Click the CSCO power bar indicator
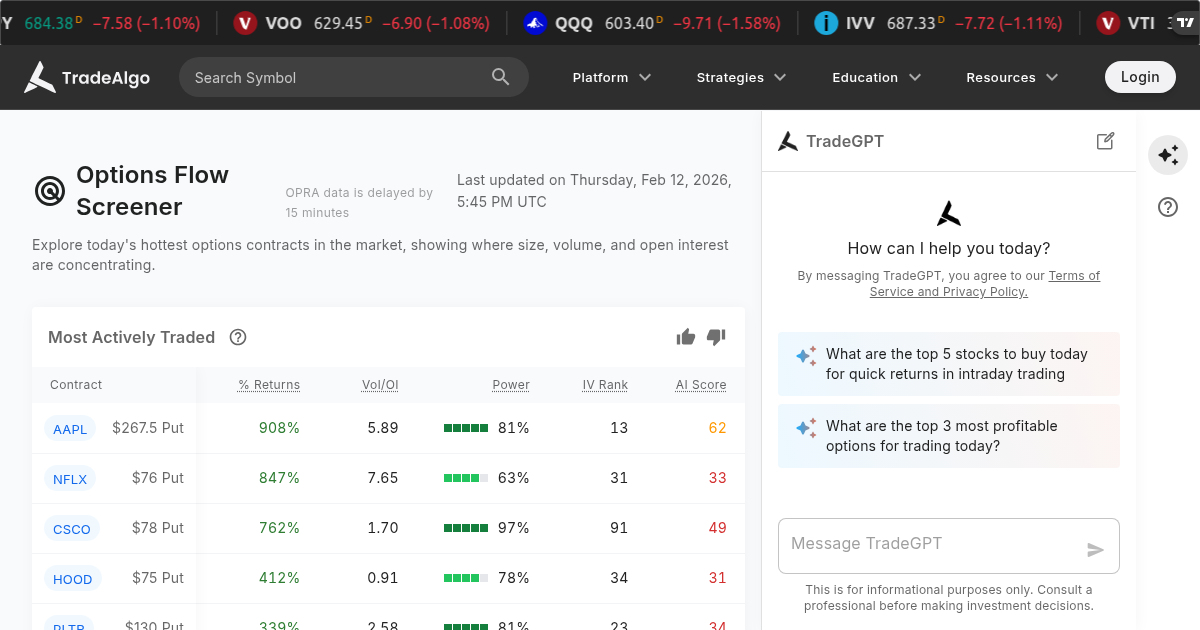The height and width of the screenshot is (630, 1200). [466, 528]
